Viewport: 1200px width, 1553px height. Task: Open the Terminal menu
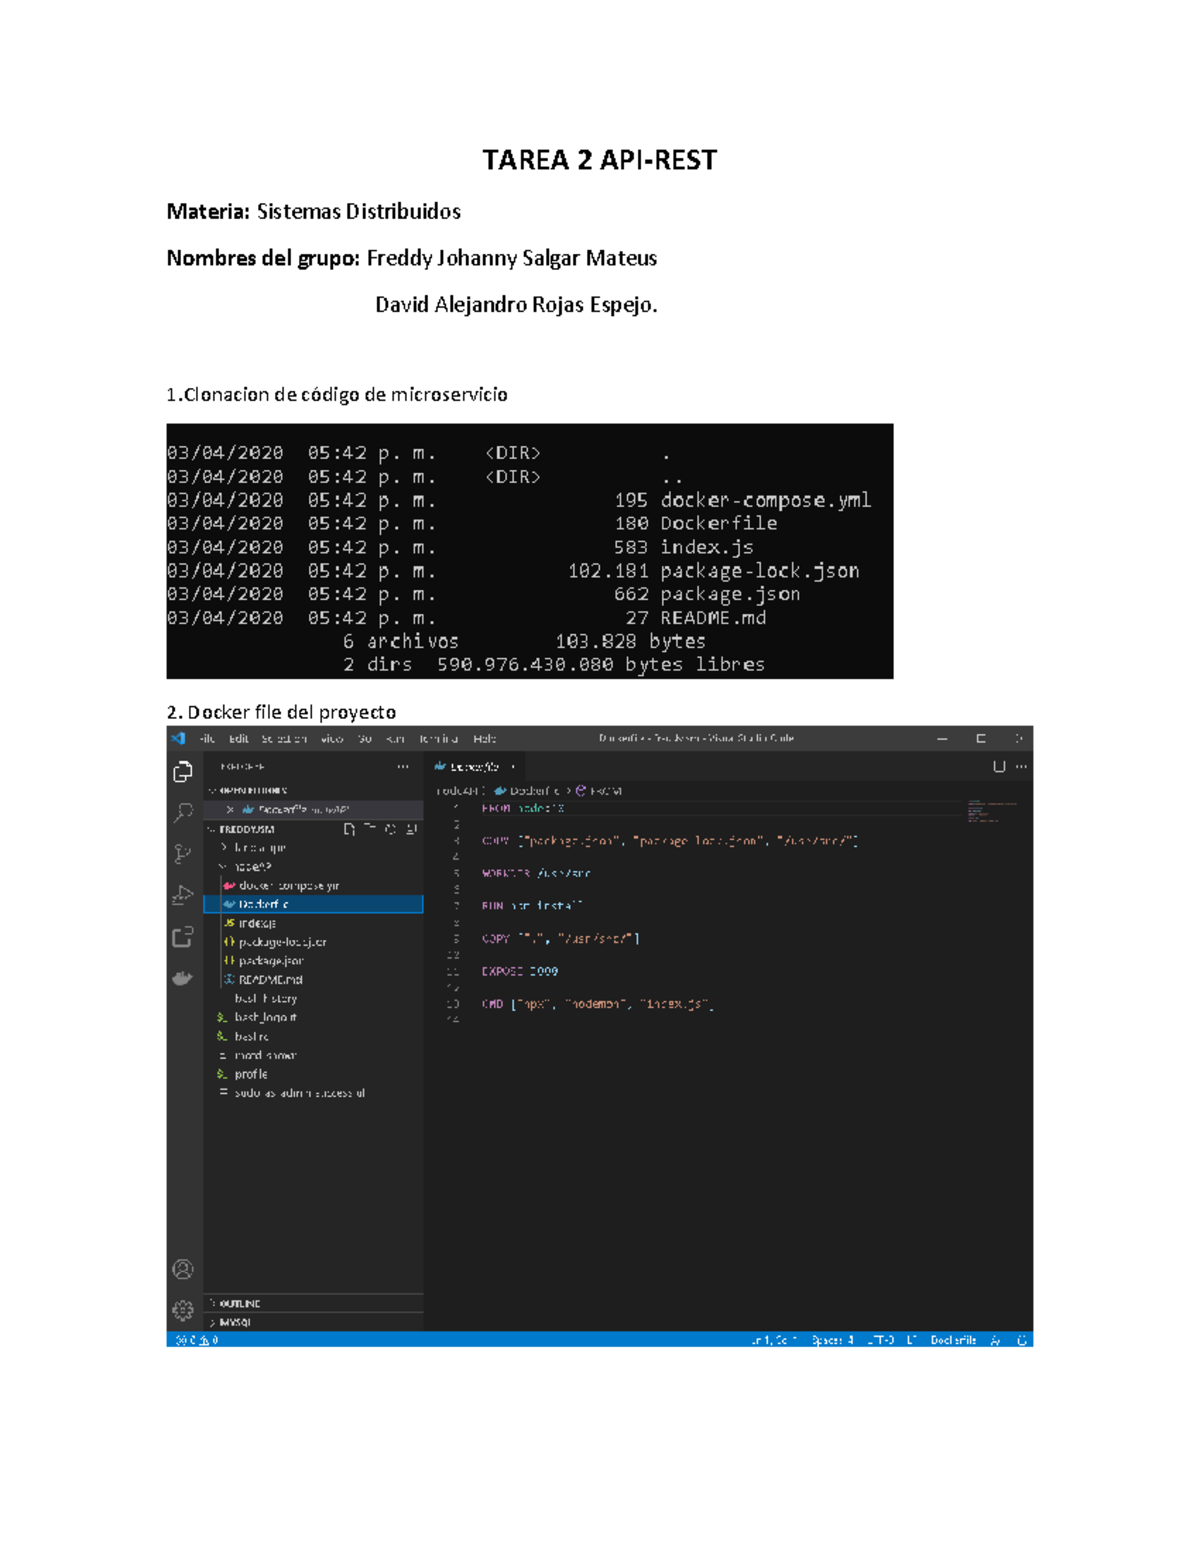(x=438, y=739)
